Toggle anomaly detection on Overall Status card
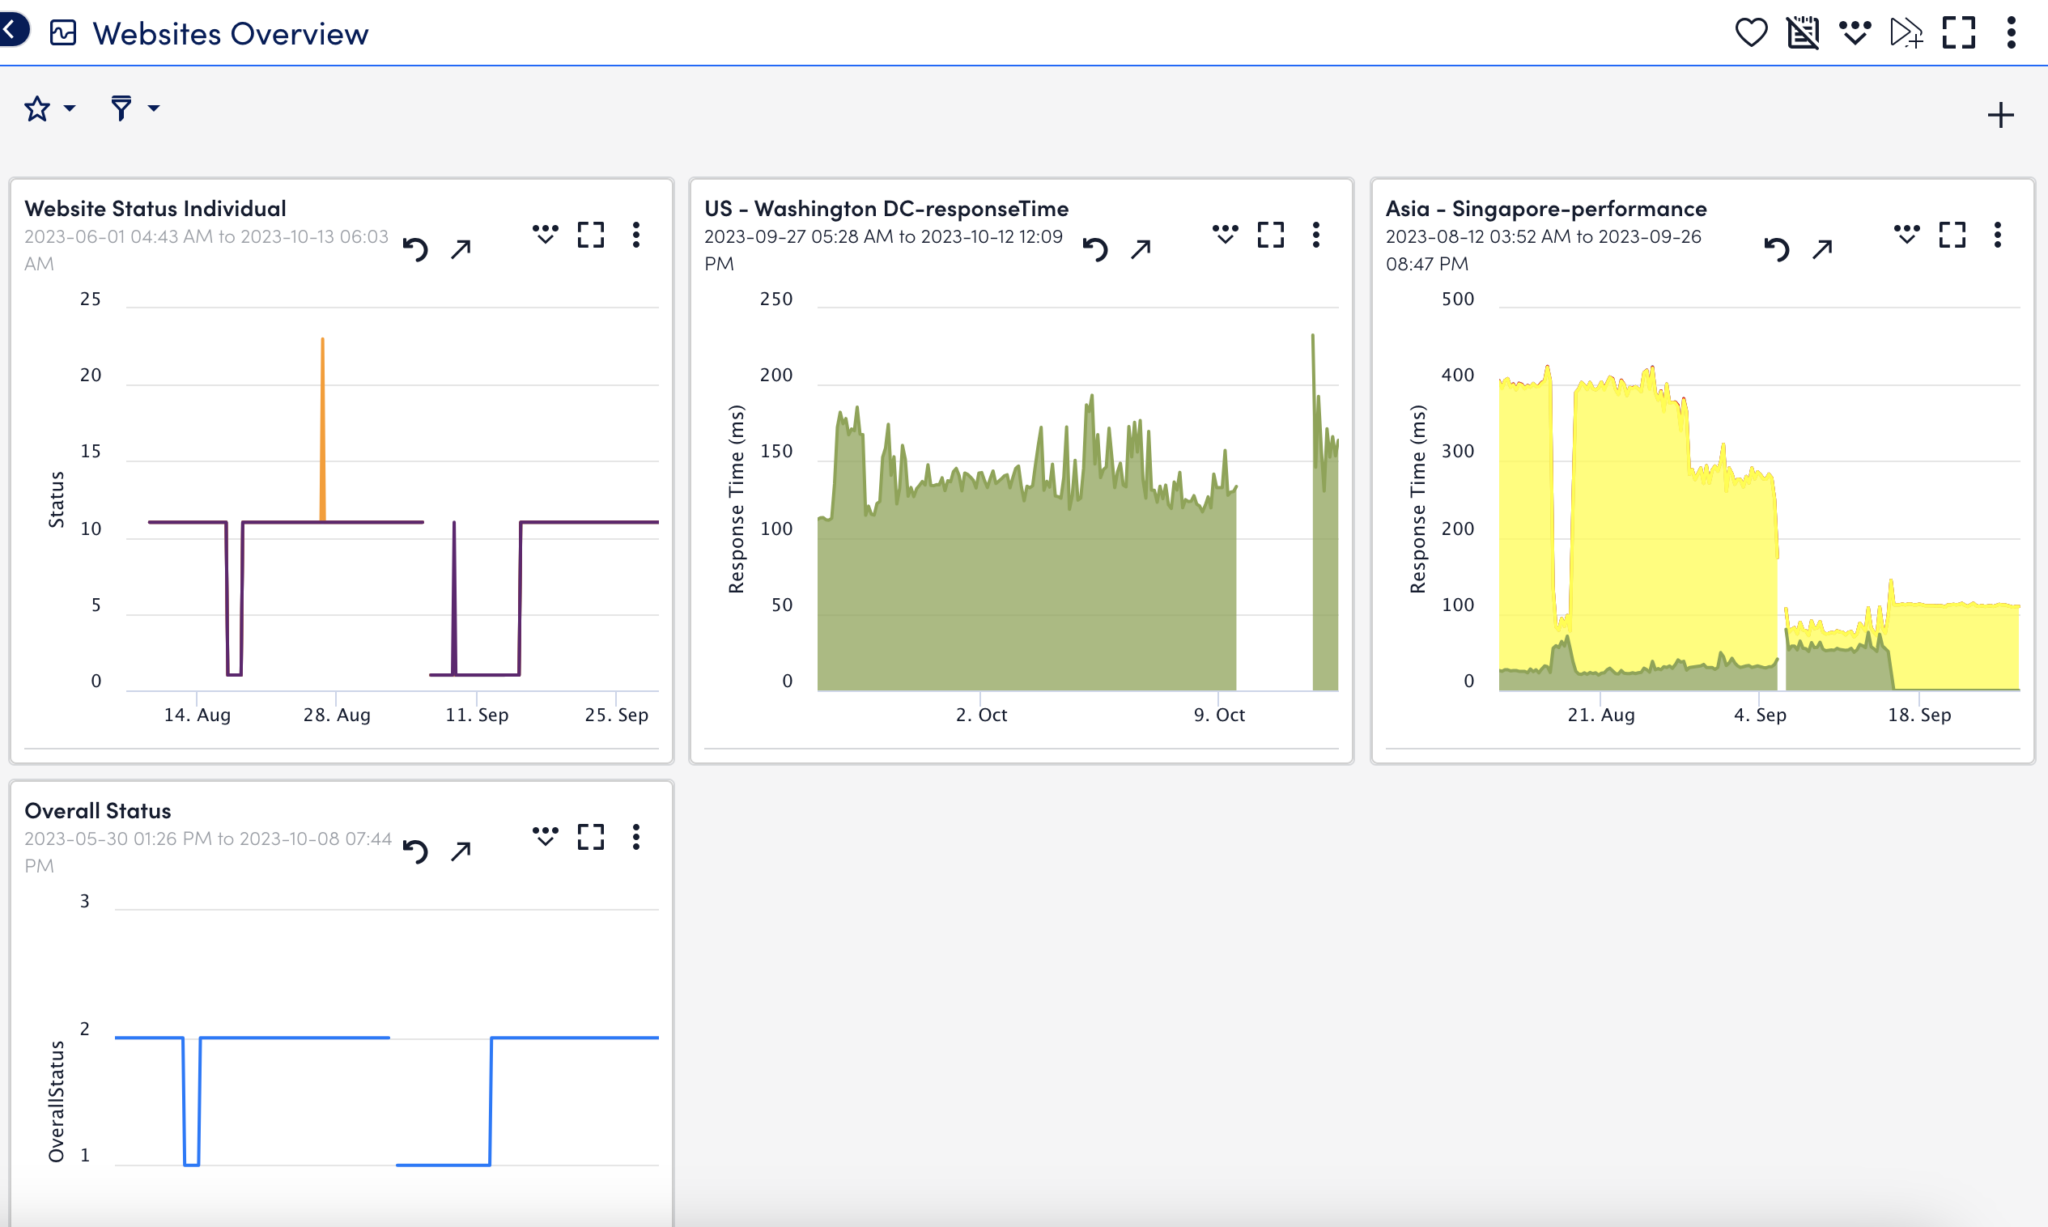The image size is (2048, 1227). pyautogui.click(x=545, y=837)
